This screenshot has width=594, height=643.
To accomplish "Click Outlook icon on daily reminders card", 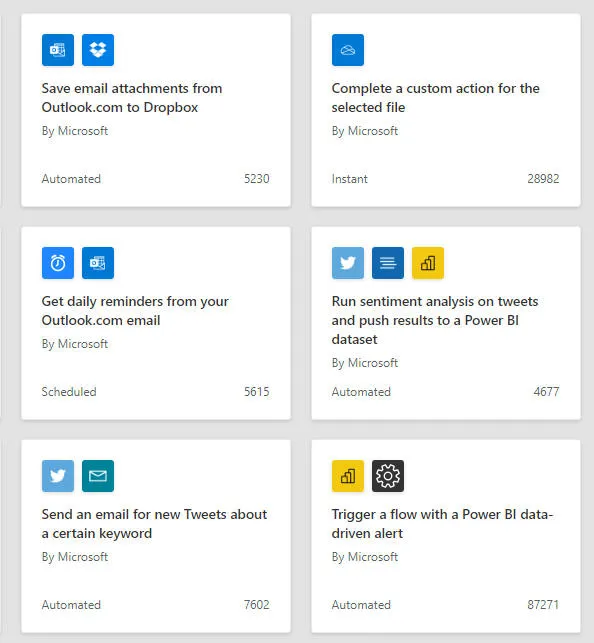I will [x=98, y=263].
